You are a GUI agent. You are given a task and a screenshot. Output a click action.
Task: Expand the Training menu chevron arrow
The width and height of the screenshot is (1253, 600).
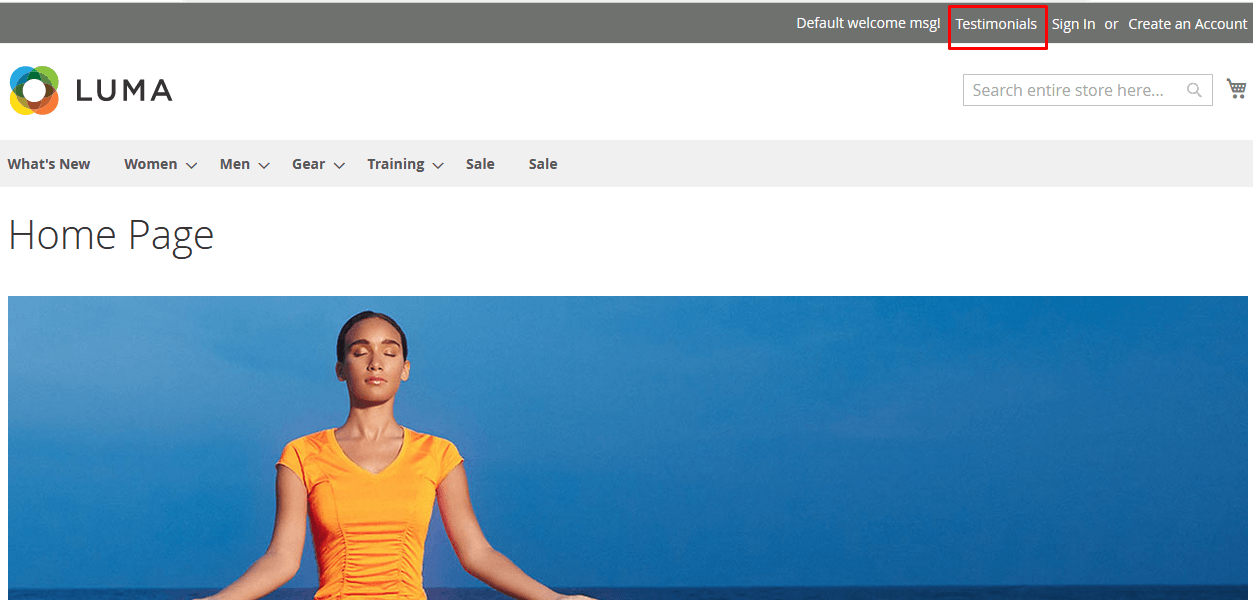438,165
